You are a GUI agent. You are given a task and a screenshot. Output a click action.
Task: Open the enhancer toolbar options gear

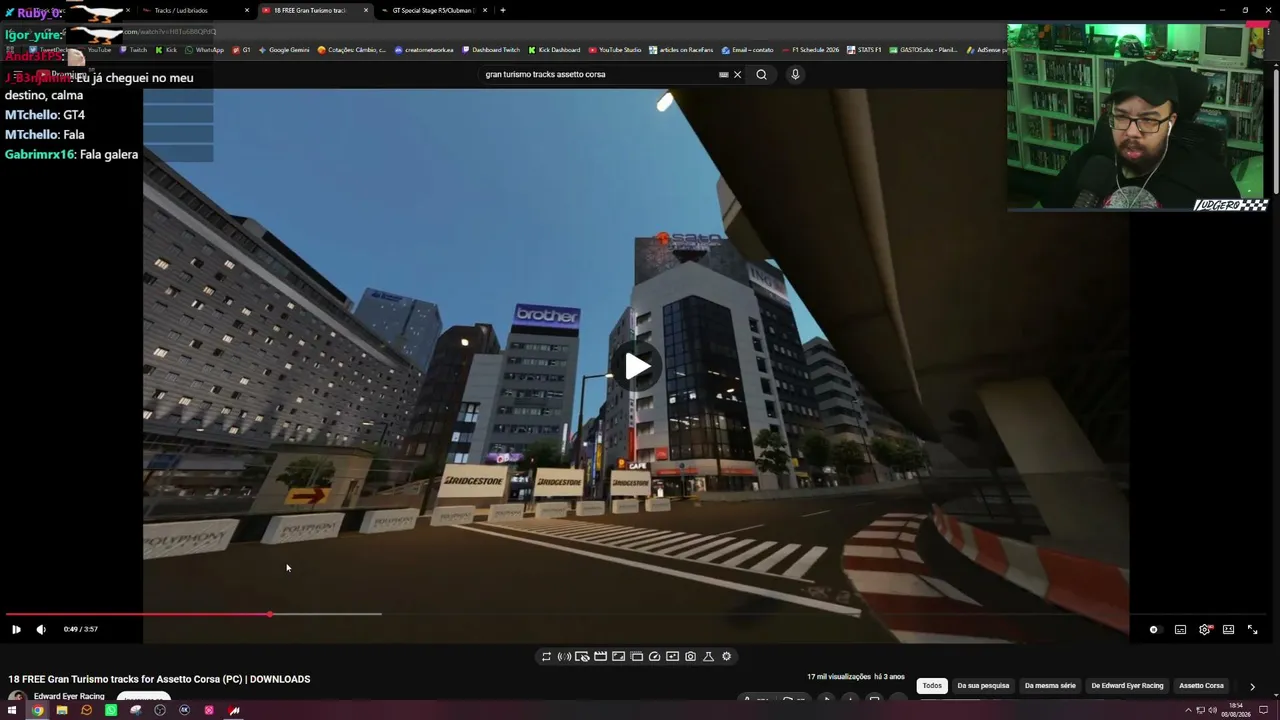[x=726, y=657]
